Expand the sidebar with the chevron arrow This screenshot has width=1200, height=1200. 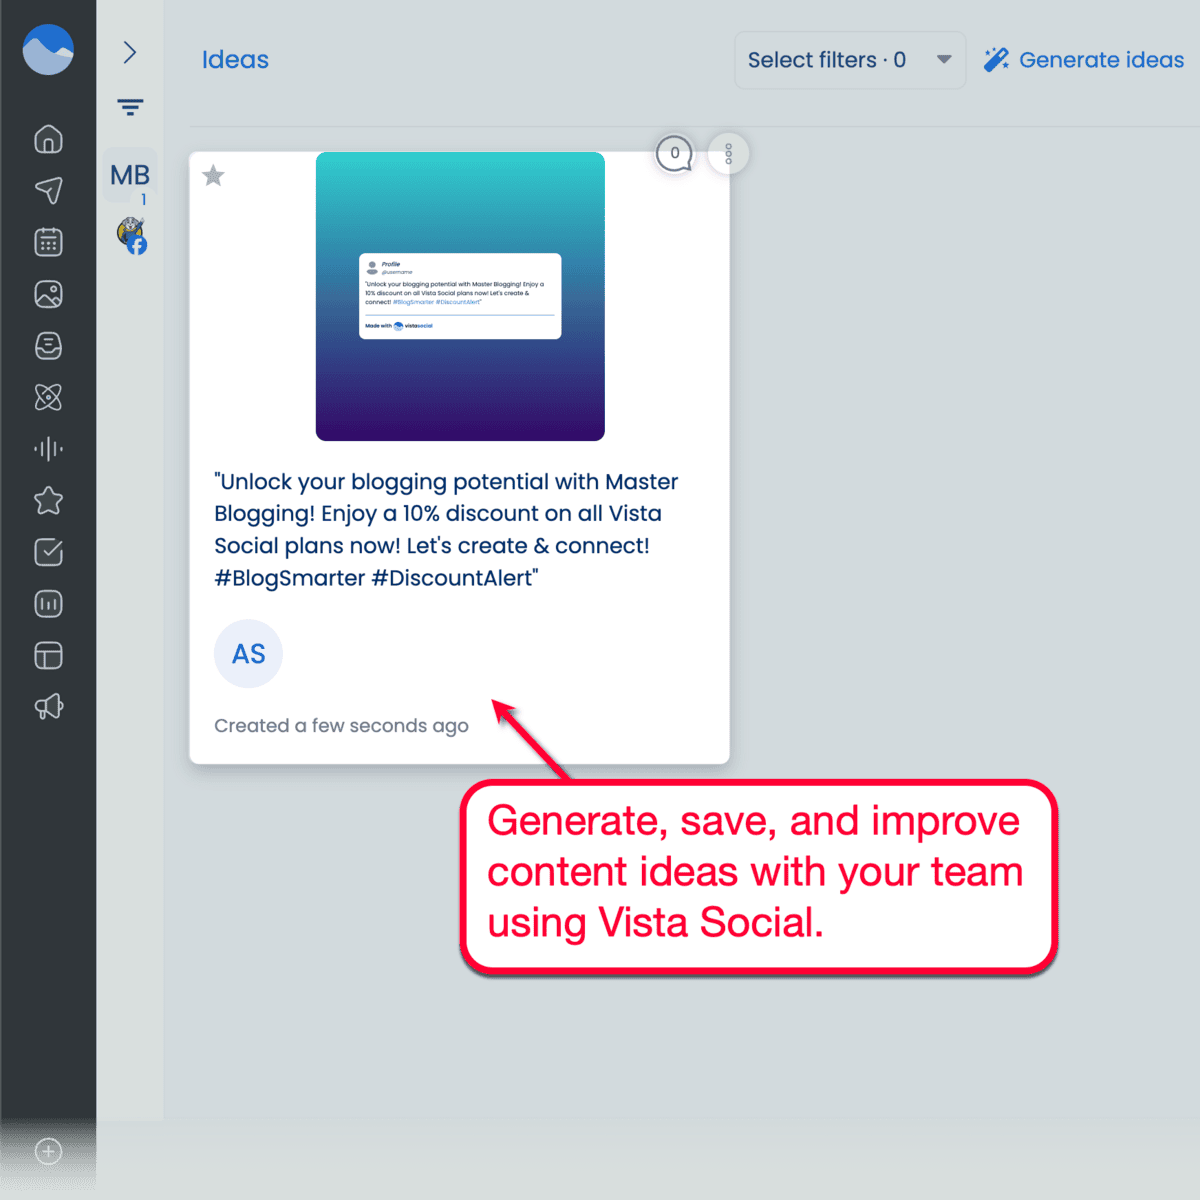pyautogui.click(x=130, y=52)
